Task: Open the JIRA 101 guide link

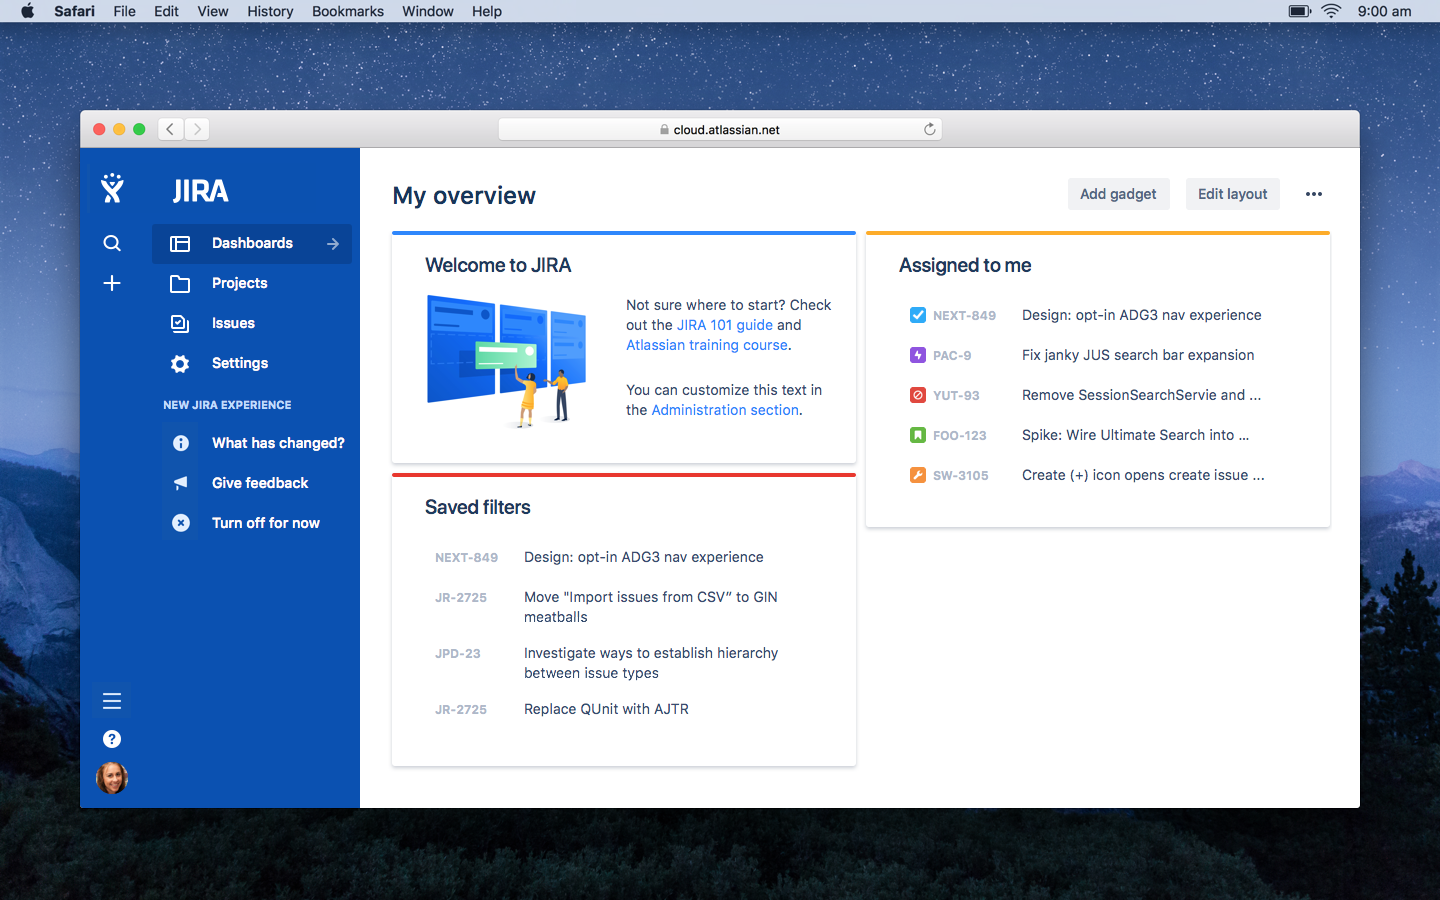Action: [x=725, y=325]
